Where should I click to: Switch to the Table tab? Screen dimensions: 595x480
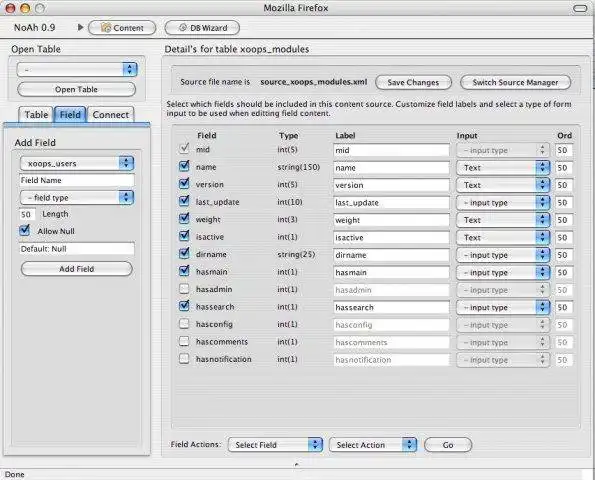pos(36,115)
